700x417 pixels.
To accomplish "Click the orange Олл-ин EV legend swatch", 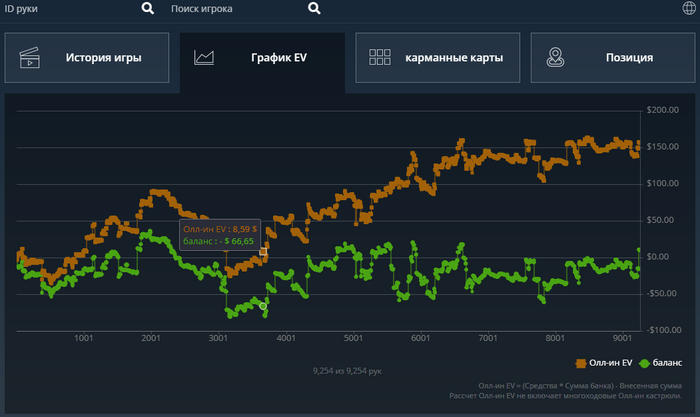I will tap(582, 363).
